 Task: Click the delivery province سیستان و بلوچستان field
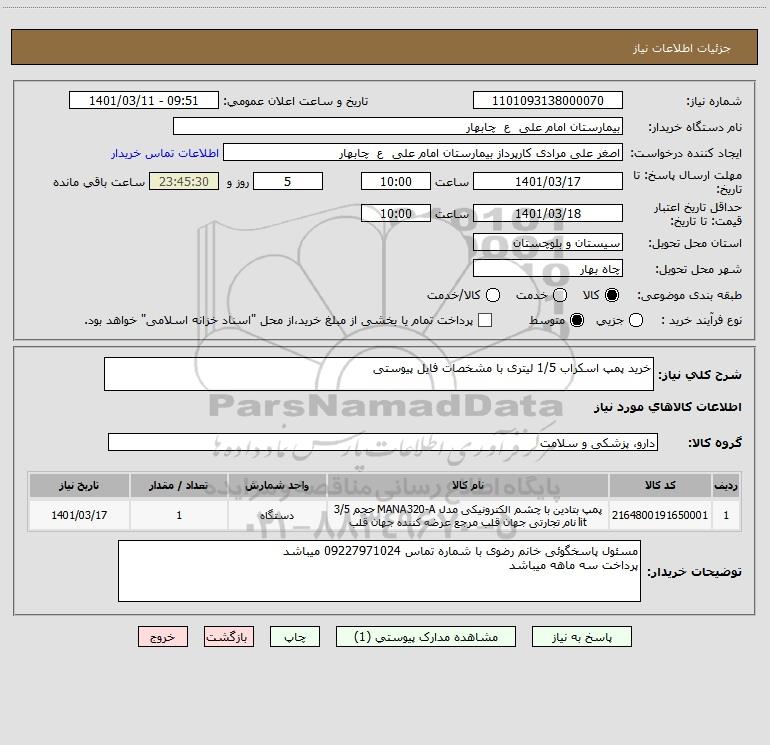(x=548, y=243)
